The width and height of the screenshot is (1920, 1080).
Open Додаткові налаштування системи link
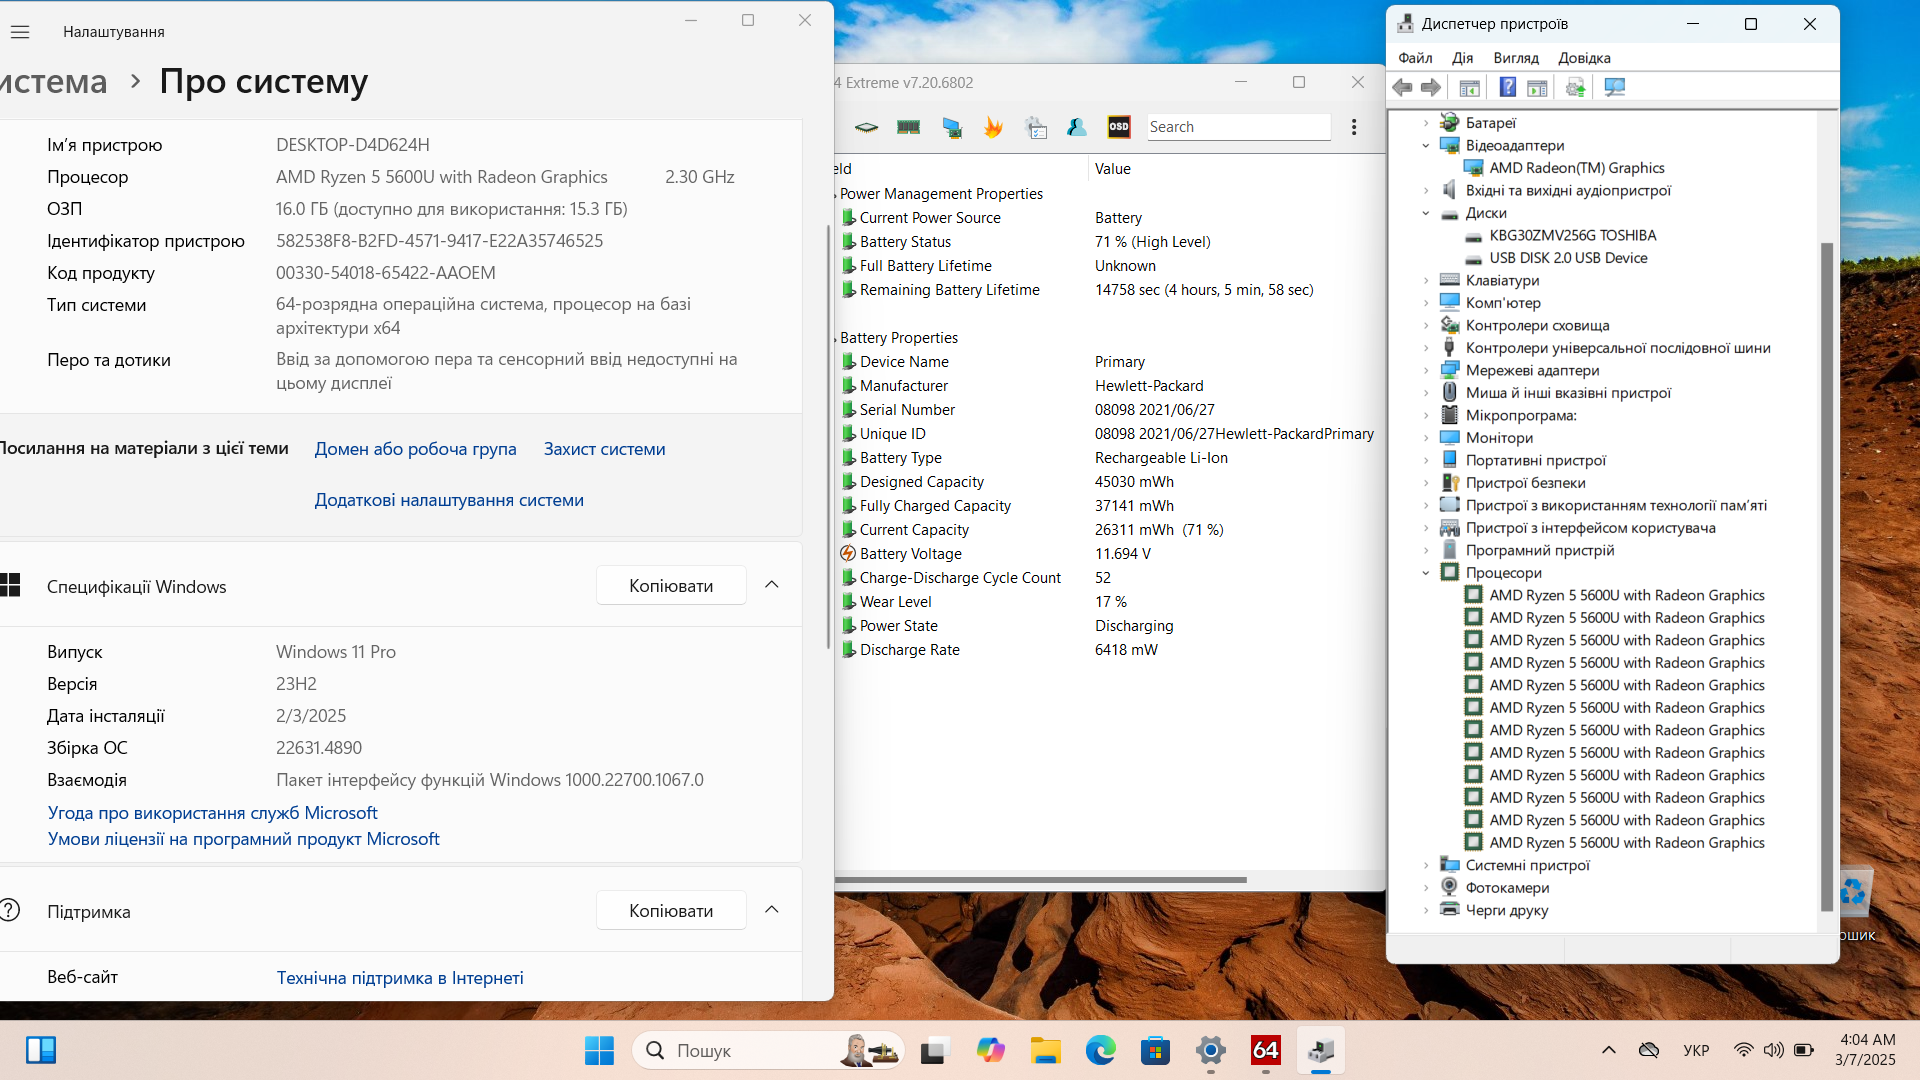(449, 500)
